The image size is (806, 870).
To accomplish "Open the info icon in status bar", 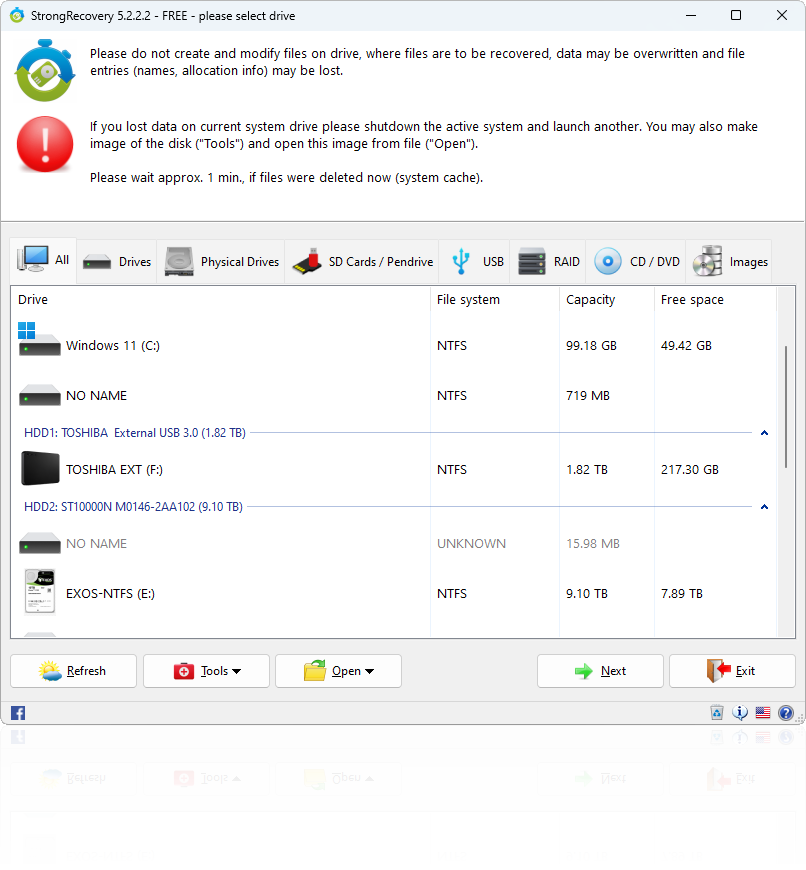I will [x=740, y=712].
